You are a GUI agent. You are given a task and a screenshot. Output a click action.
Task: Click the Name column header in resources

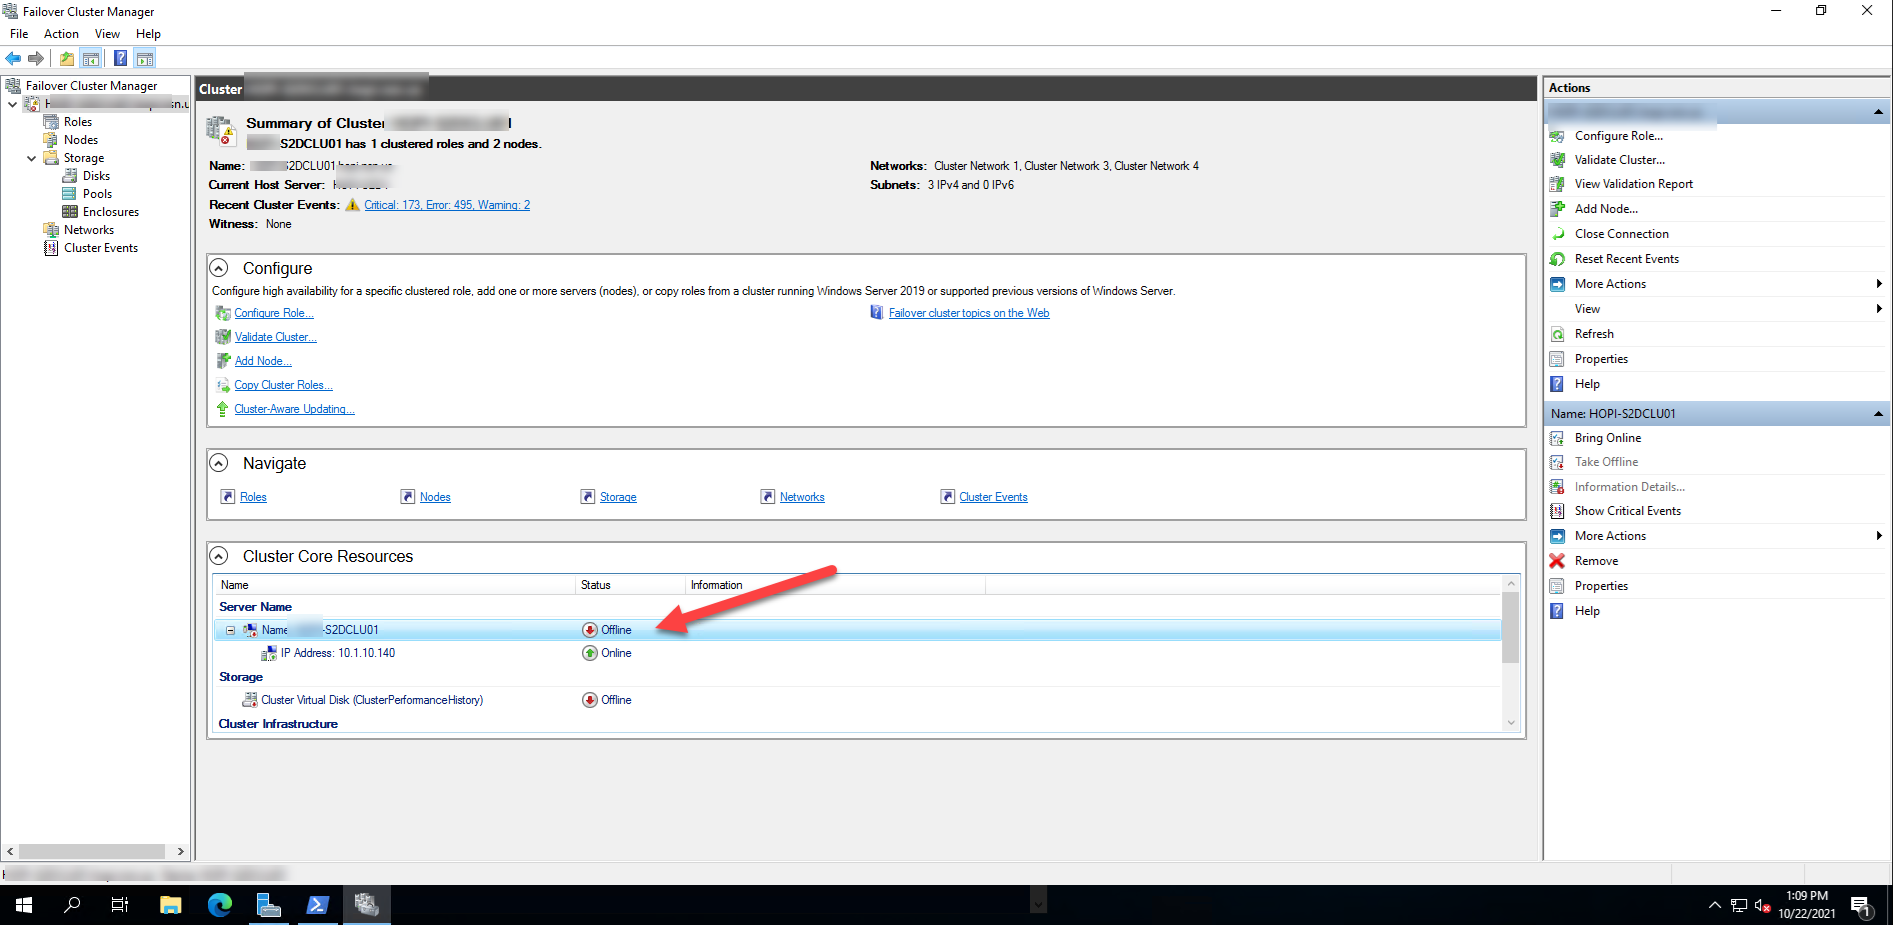pyautogui.click(x=395, y=585)
